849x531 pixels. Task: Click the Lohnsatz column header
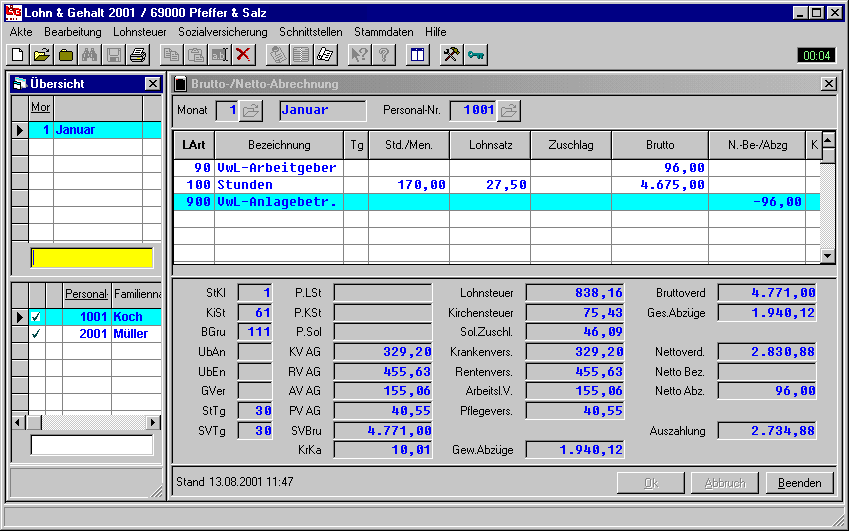(x=491, y=145)
